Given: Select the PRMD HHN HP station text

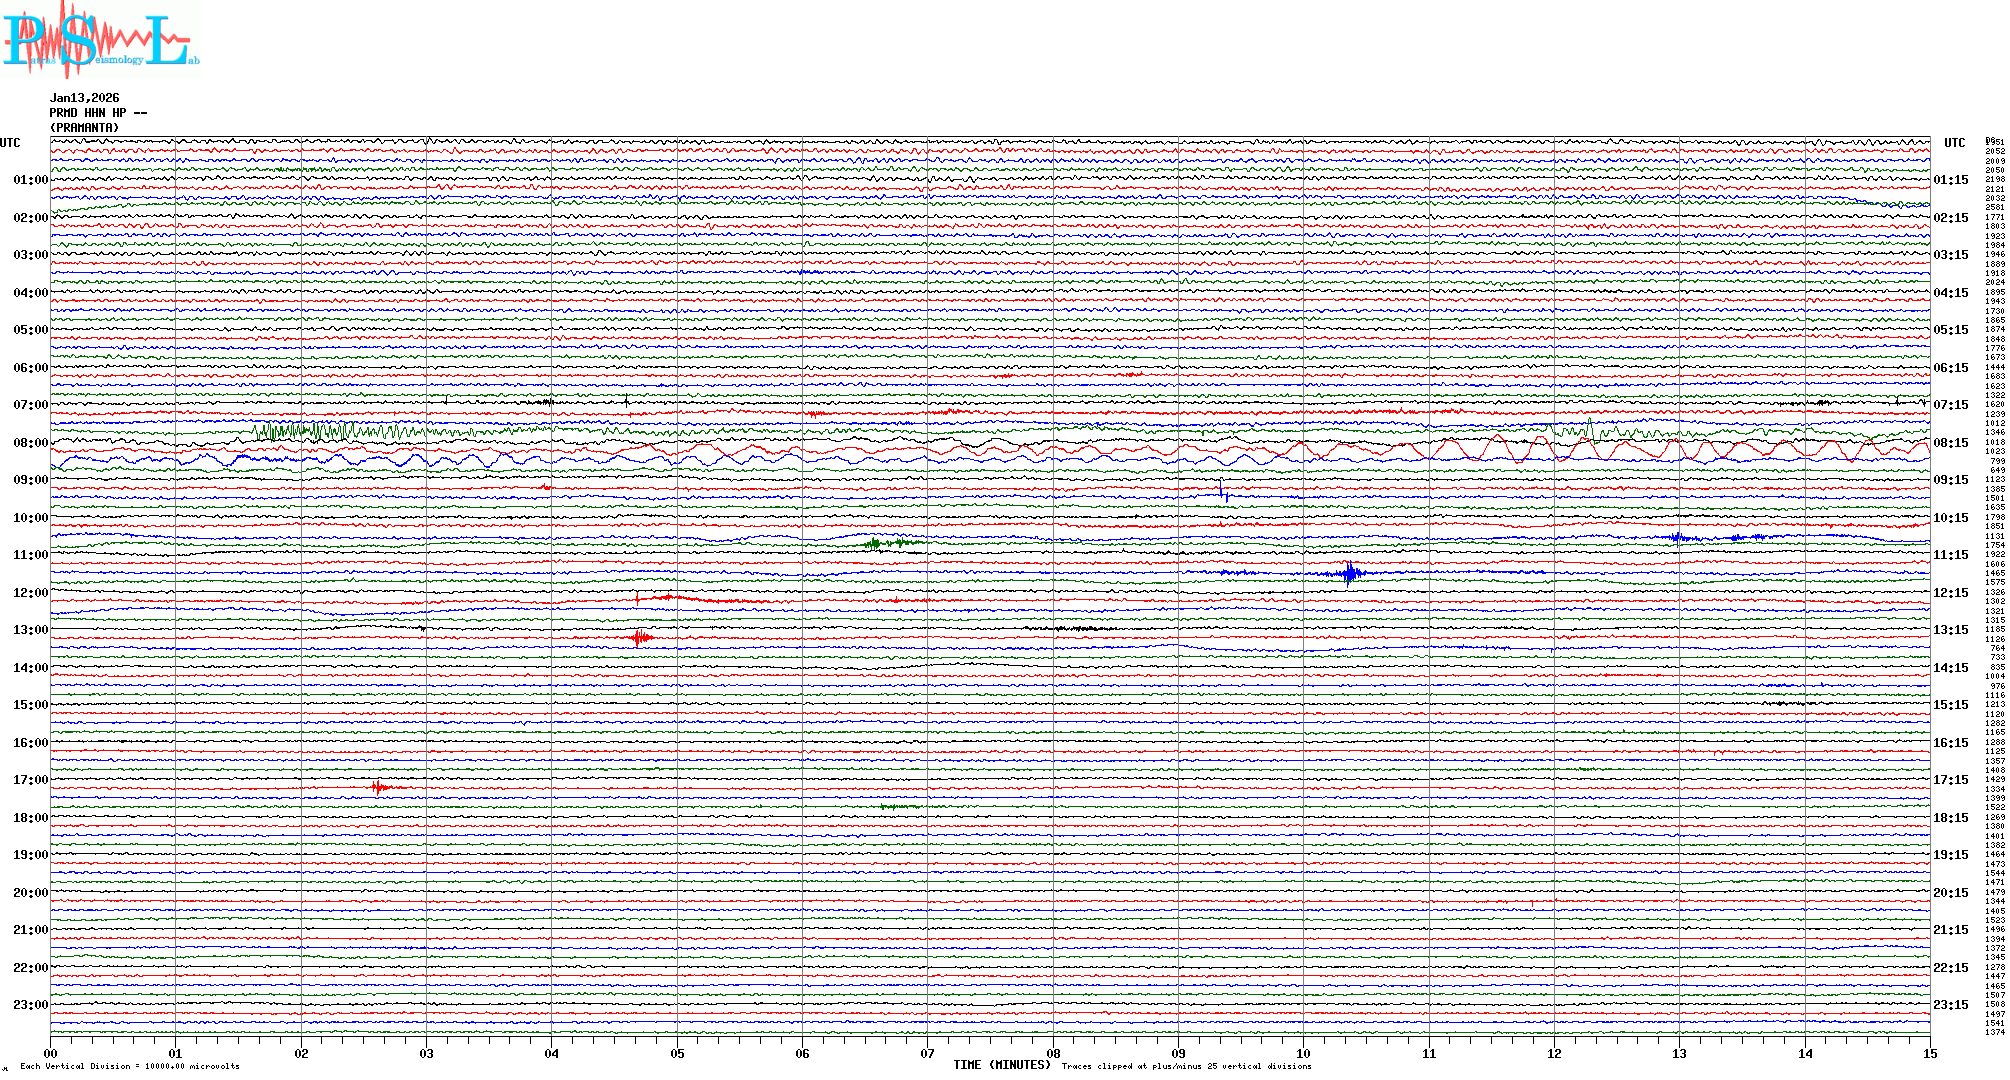Looking at the screenshot, I should (98, 113).
